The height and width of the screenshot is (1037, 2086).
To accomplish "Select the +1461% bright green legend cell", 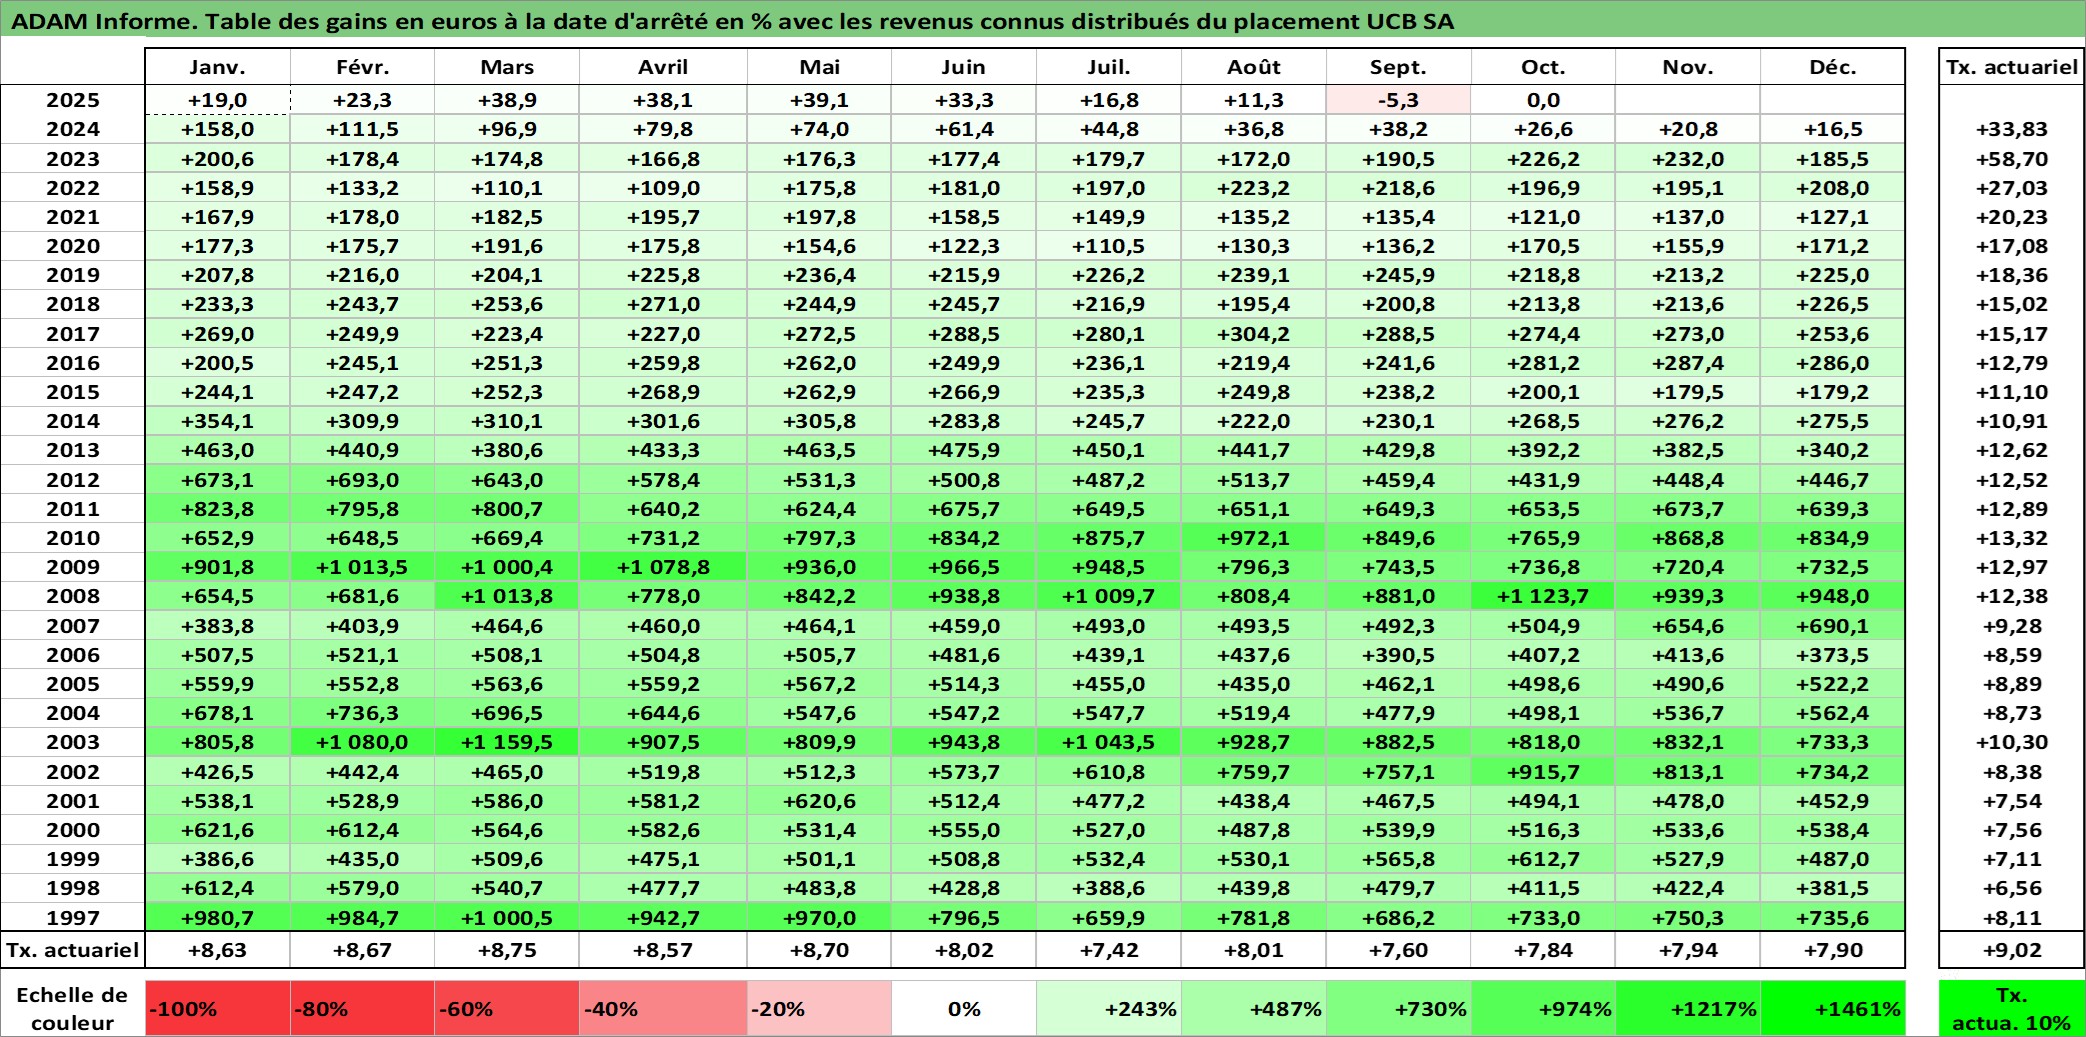I will [x=1833, y=1008].
